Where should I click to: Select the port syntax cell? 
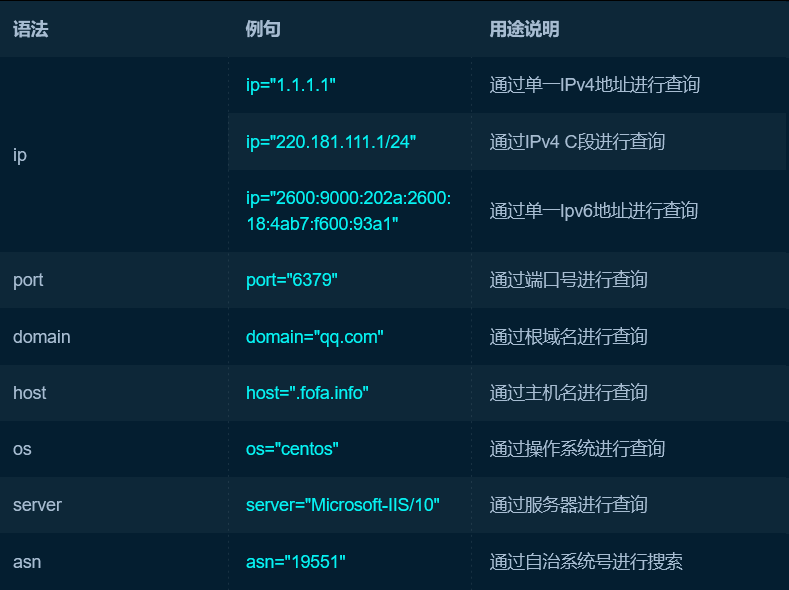(x=28, y=280)
